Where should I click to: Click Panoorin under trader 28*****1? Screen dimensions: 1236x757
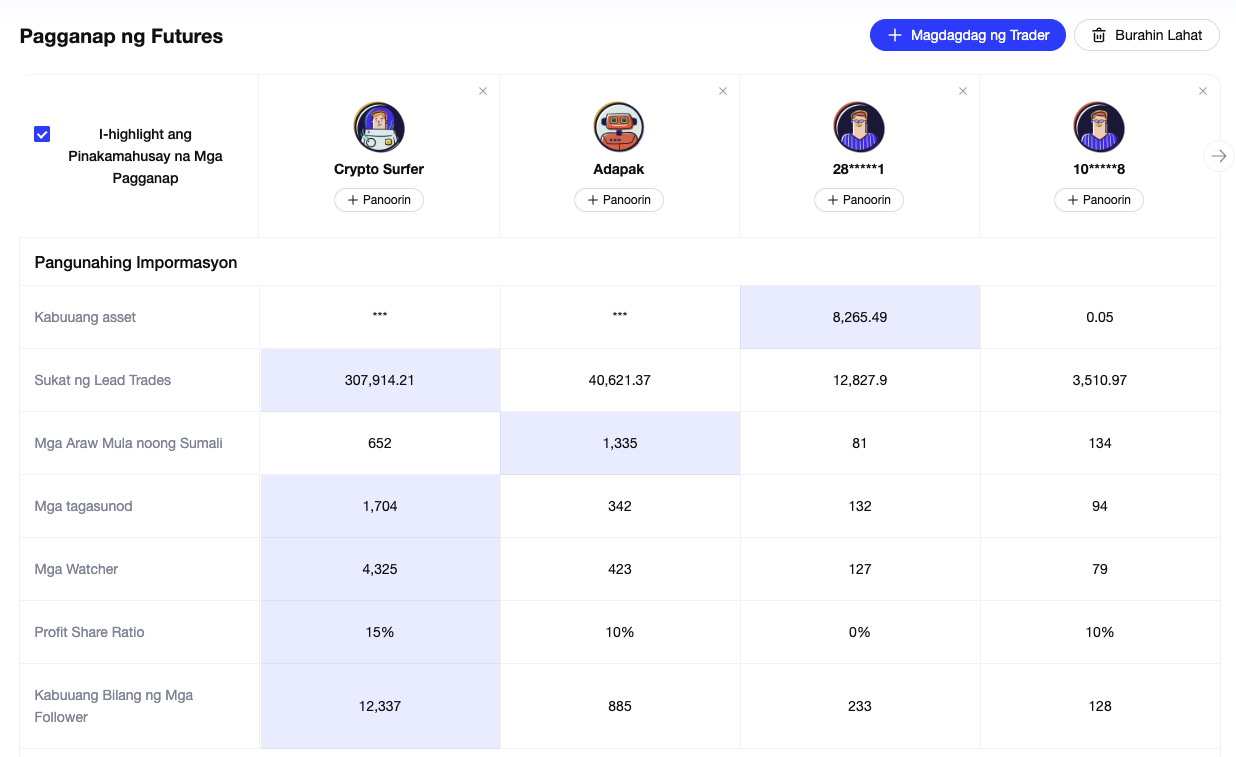(x=859, y=200)
